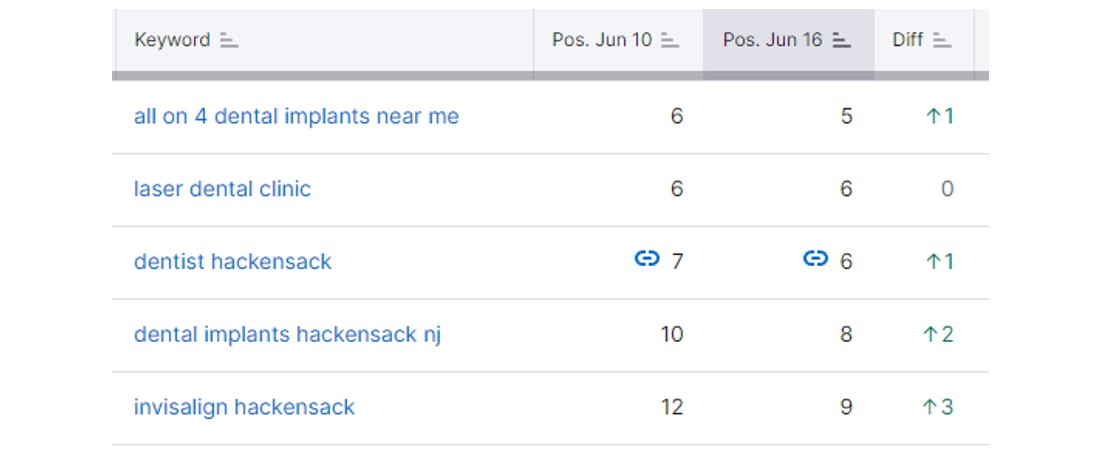Image resolution: width=1100 pixels, height=450 pixels.
Task: Click the 0 diff for laser dental clinic
Action: click(947, 189)
